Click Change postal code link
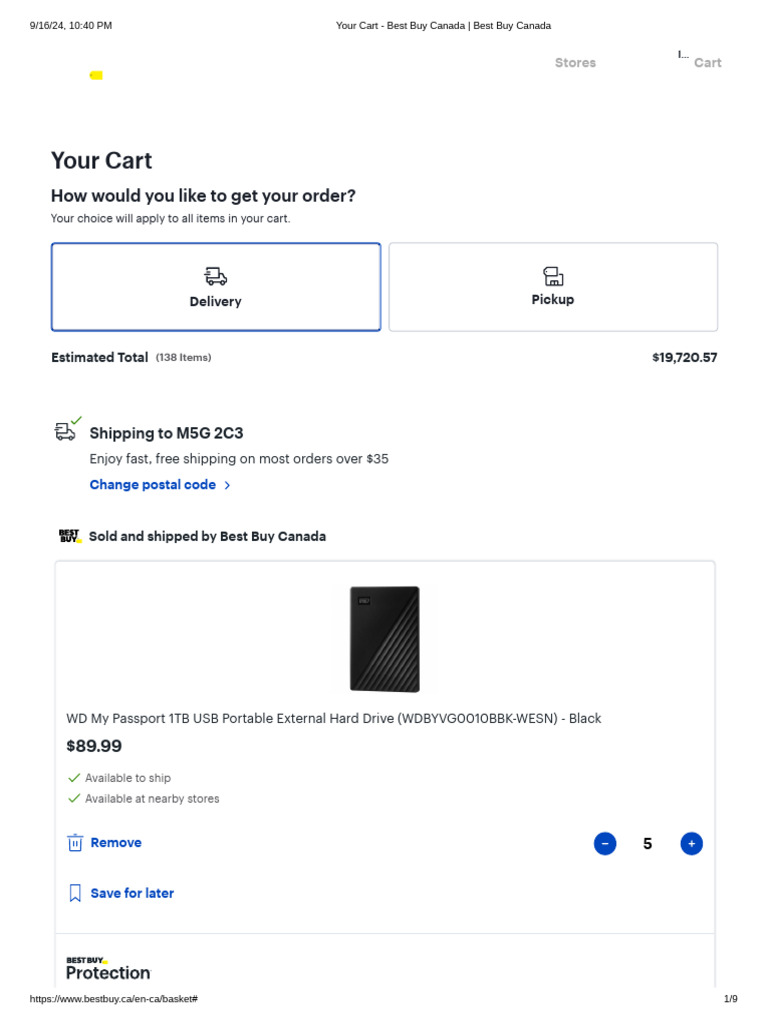 [x=153, y=485]
